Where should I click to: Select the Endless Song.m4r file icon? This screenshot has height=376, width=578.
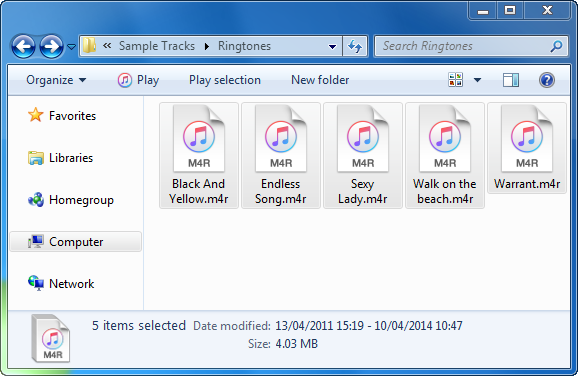pyautogui.click(x=281, y=139)
